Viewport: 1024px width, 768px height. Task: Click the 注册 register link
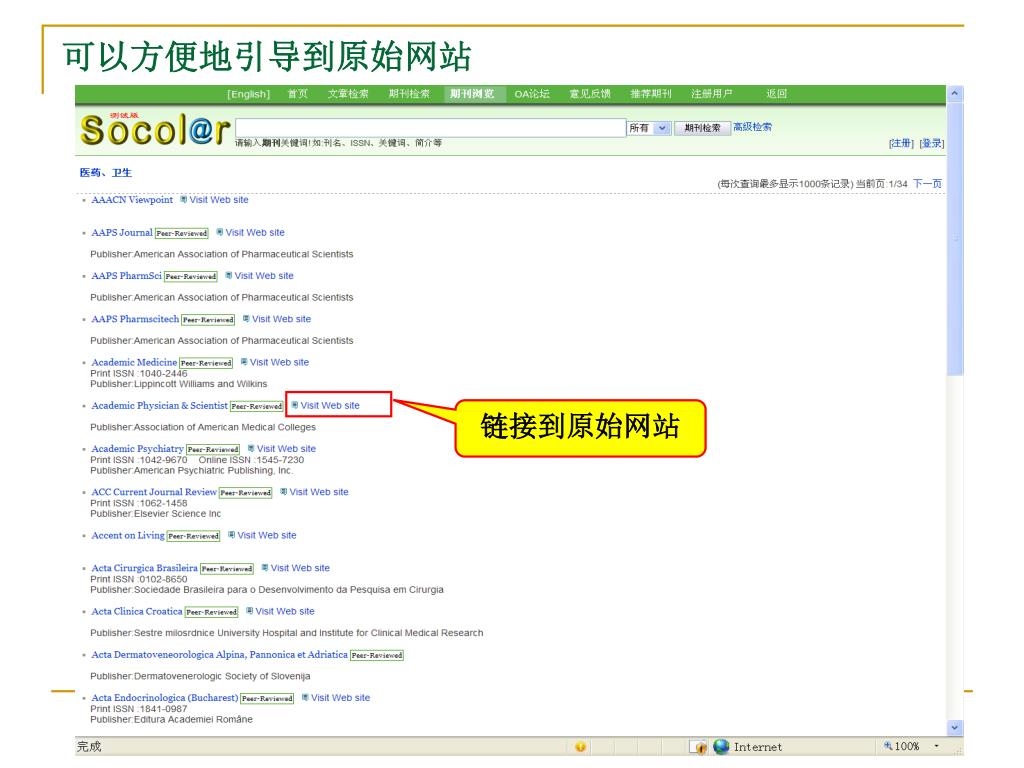coord(901,143)
